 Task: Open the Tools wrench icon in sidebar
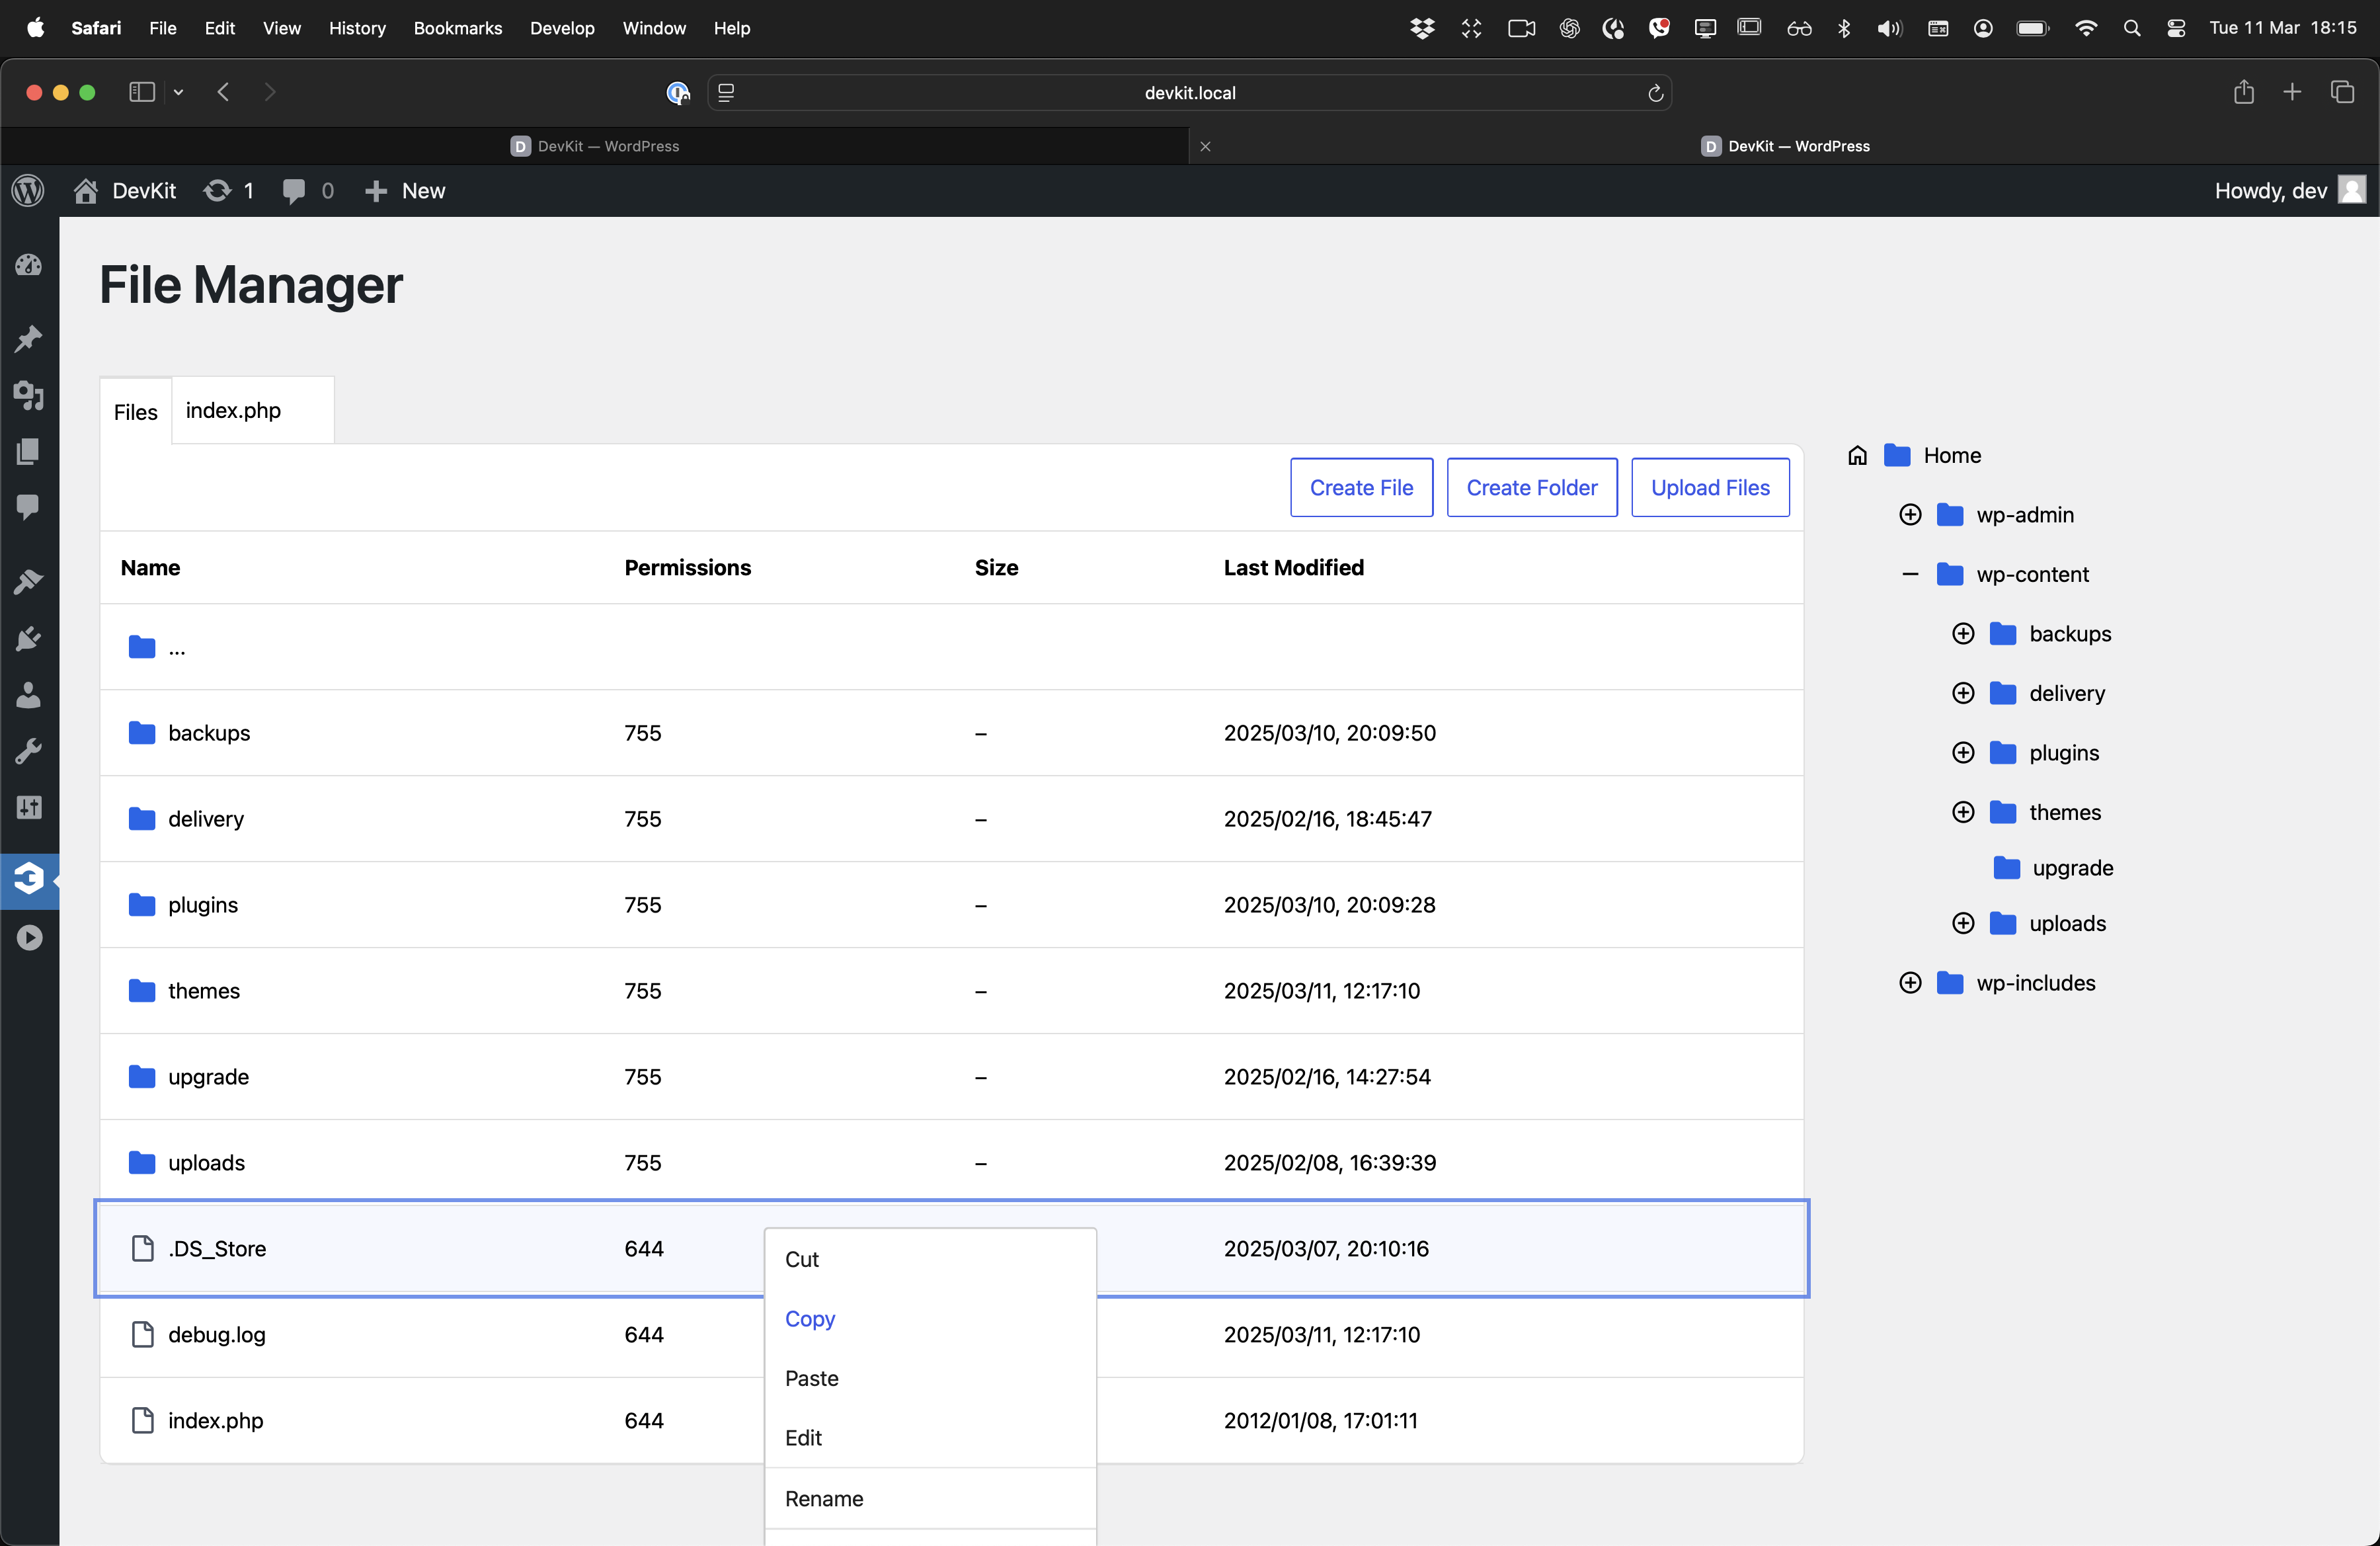29,751
